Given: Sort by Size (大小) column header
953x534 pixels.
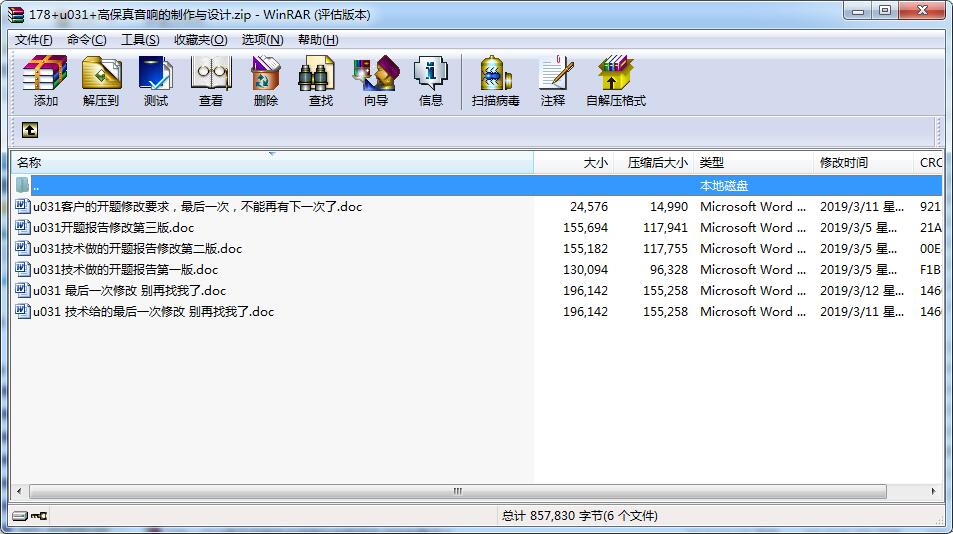Looking at the screenshot, I should pos(574,163).
